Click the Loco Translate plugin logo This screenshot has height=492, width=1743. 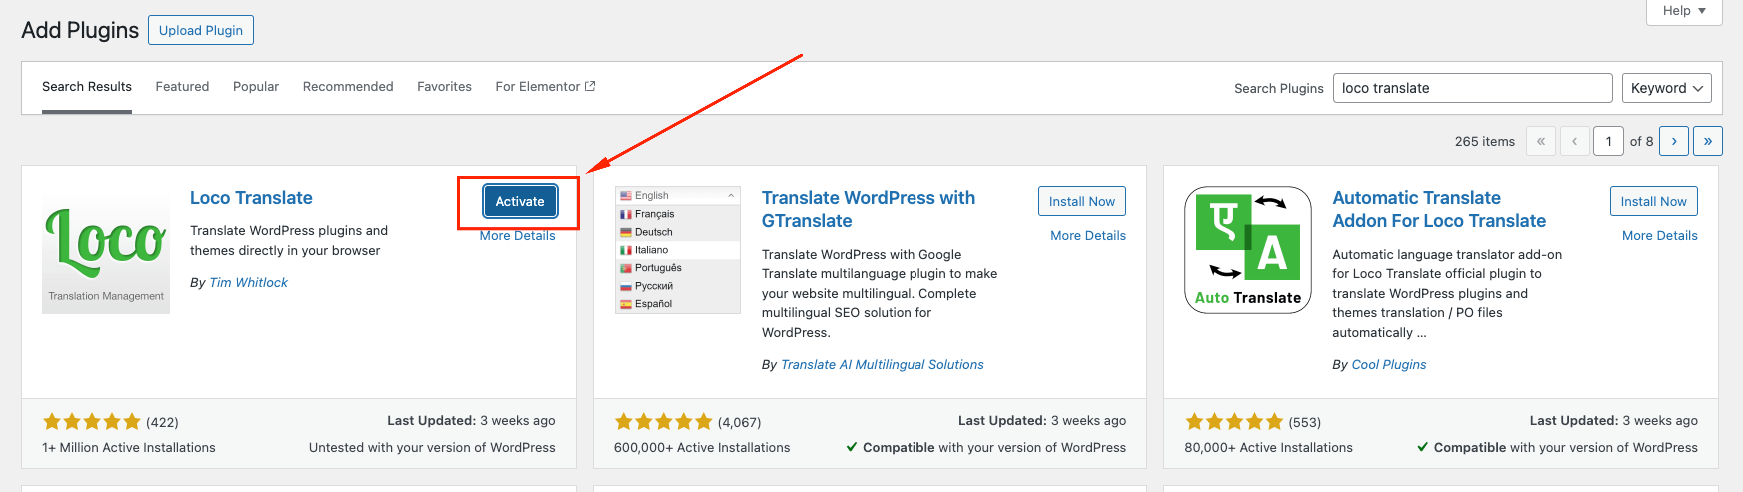pos(106,250)
